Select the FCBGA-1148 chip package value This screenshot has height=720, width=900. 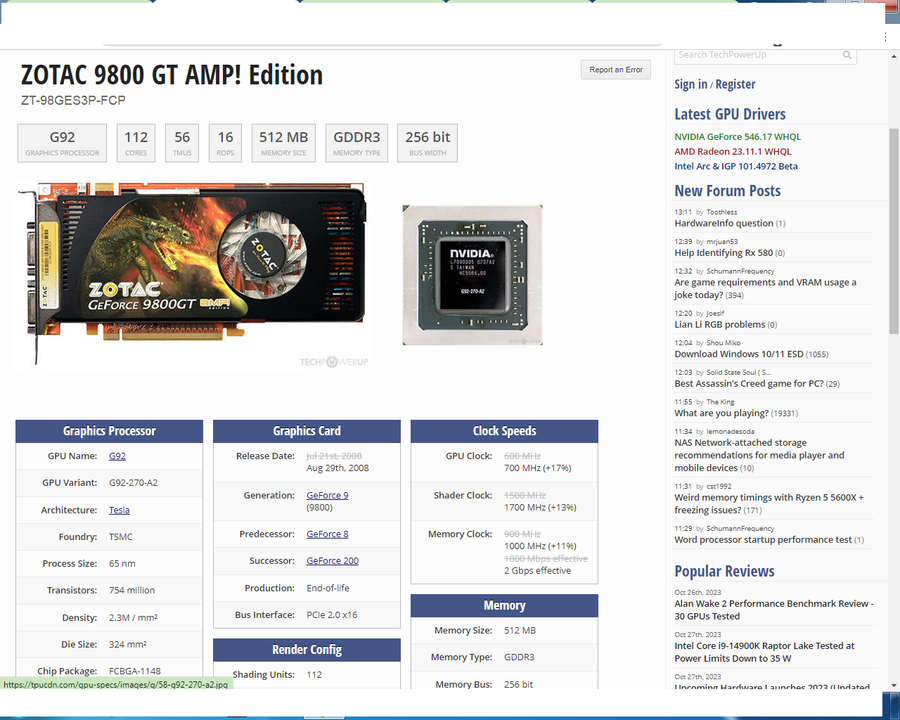(x=135, y=671)
